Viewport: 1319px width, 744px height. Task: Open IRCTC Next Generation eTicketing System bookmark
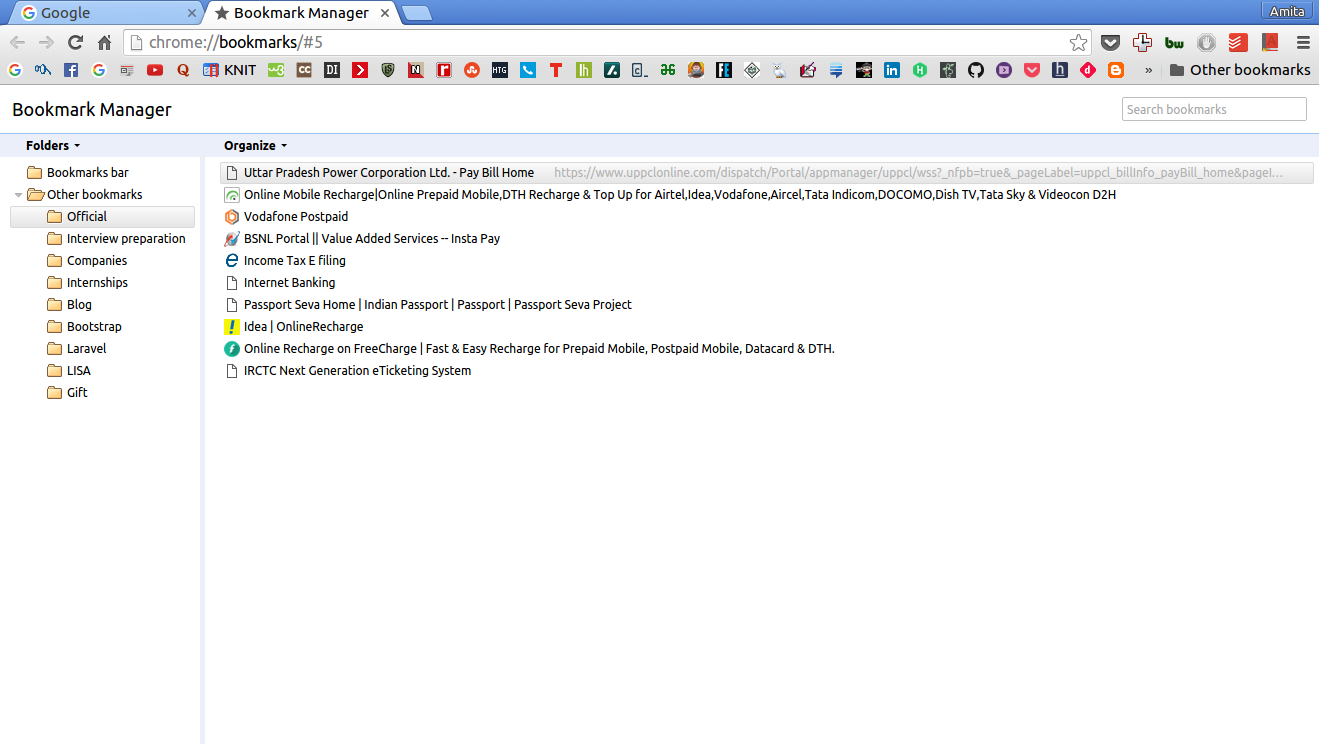(357, 371)
